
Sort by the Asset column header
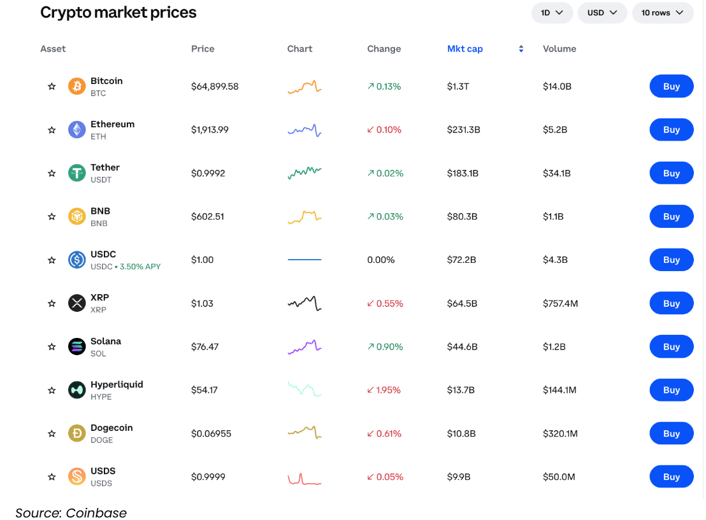point(53,49)
